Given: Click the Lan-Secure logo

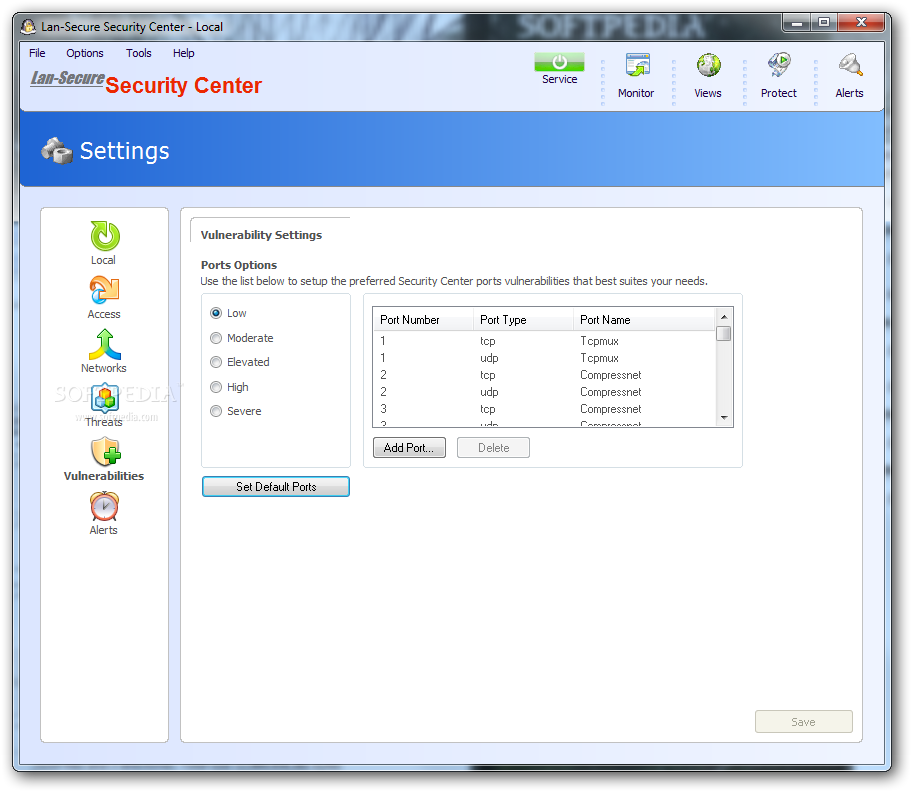Looking at the screenshot, I should coord(67,78).
